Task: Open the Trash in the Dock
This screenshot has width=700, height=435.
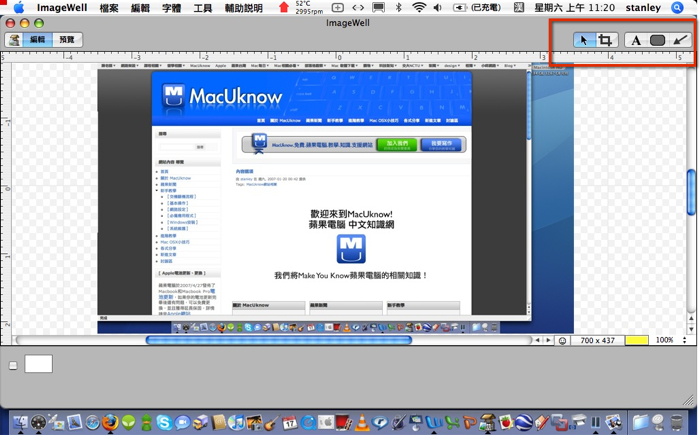Action: click(677, 422)
